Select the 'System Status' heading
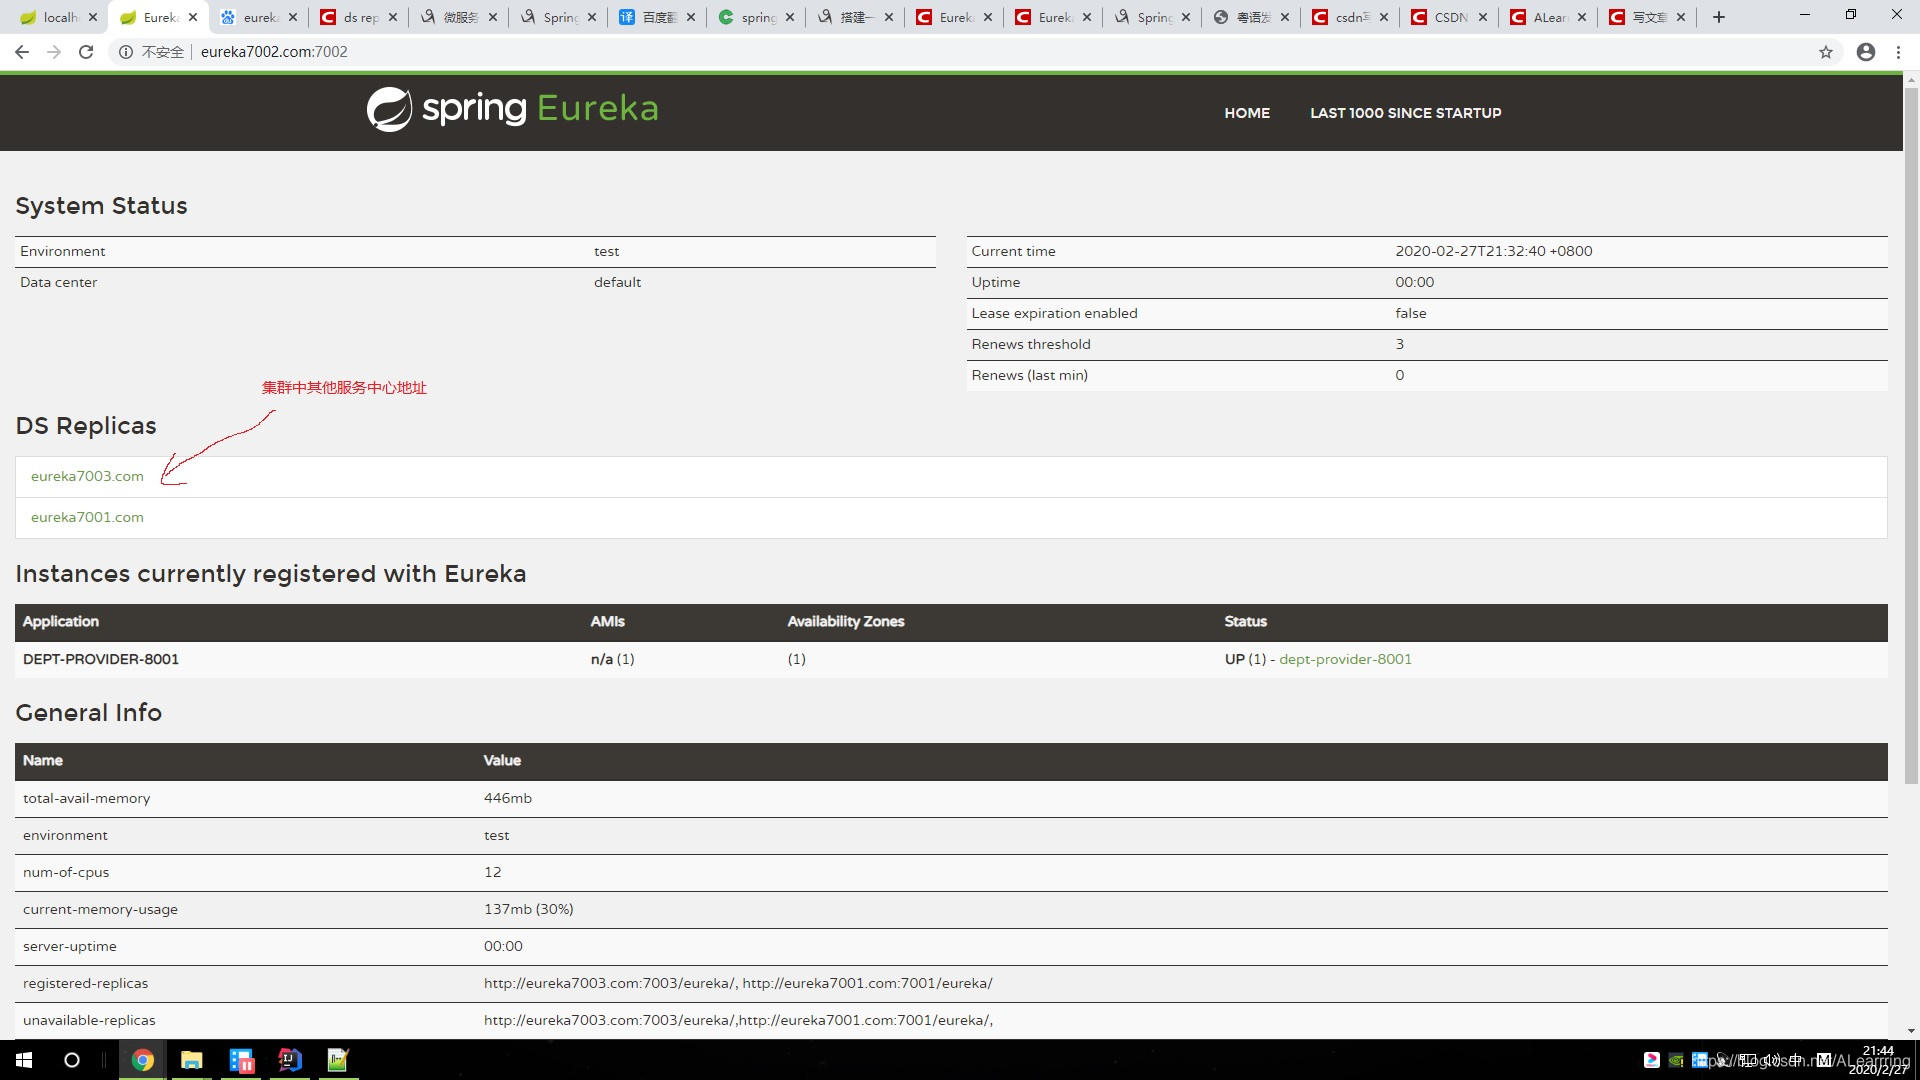The width and height of the screenshot is (1920, 1080). click(x=101, y=206)
